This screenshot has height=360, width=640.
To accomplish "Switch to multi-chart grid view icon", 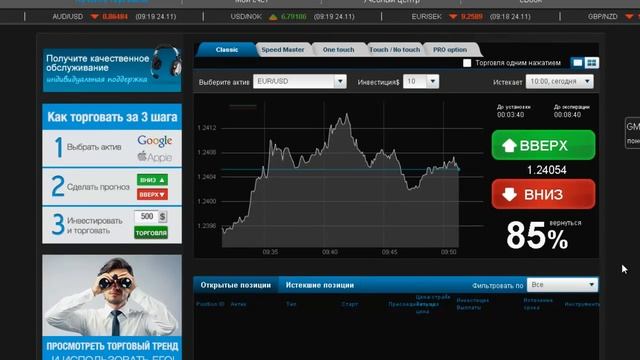I will pyautogui.click(x=591, y=63).
